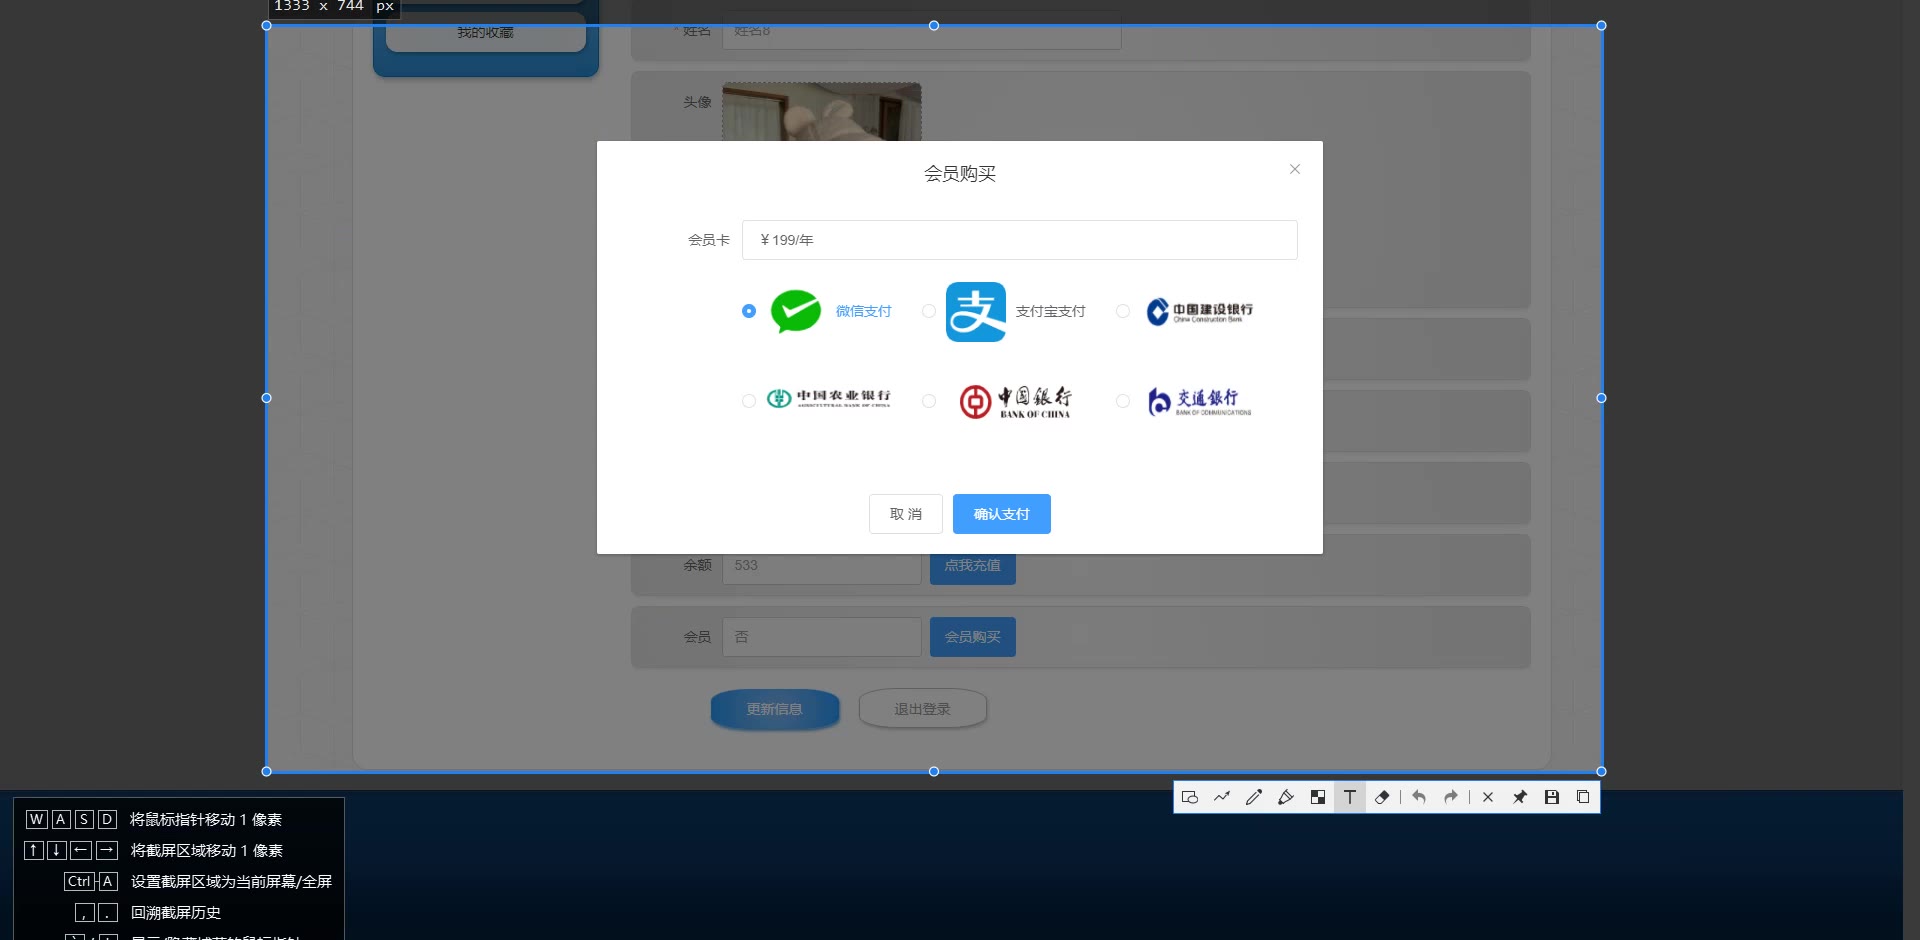The height and width of the screenshot is (940, 1920).
Task: Redo the annotation
Action: click(x=1451, y=797)
